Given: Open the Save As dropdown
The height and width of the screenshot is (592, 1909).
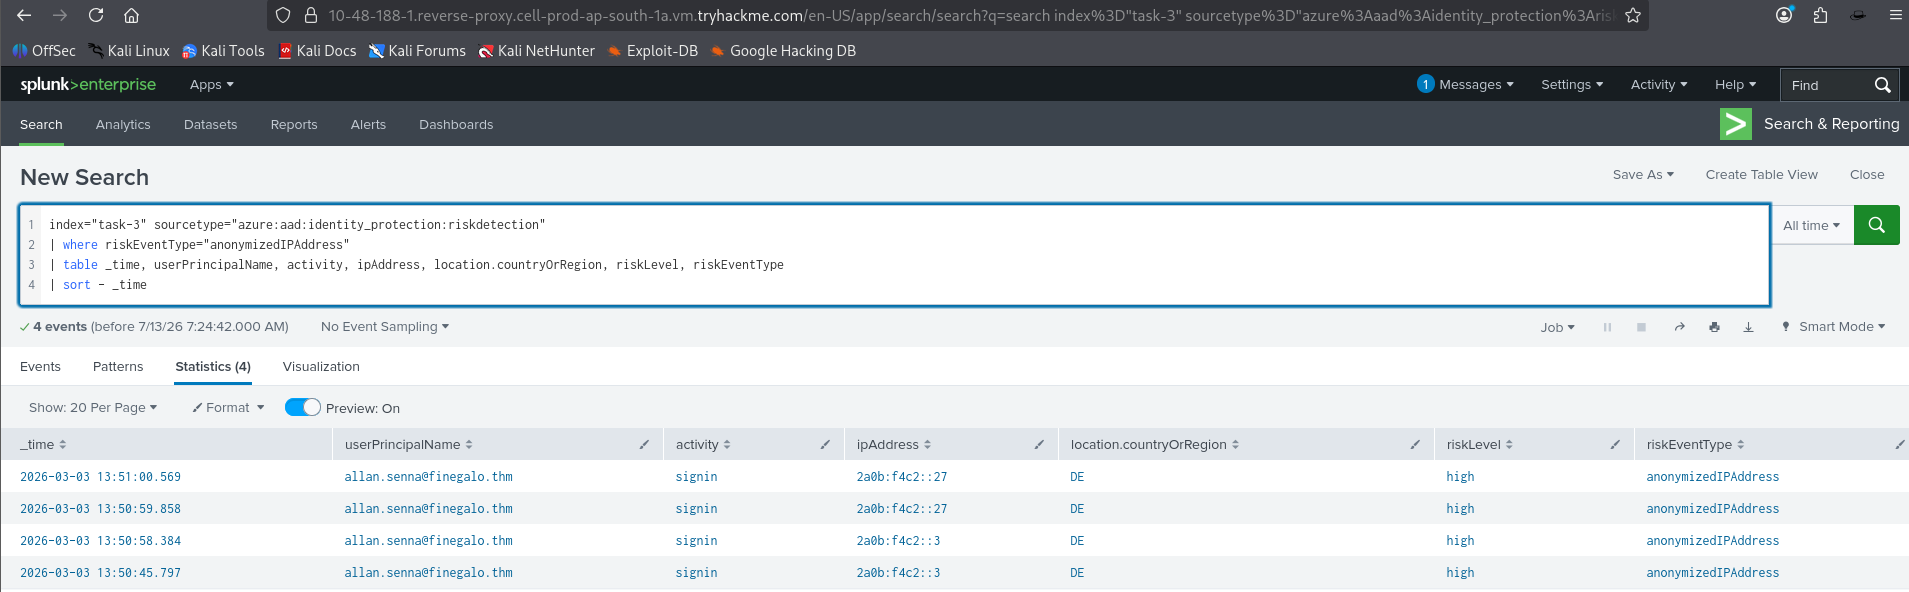Looking at the screenshot, I should 1642,174.
